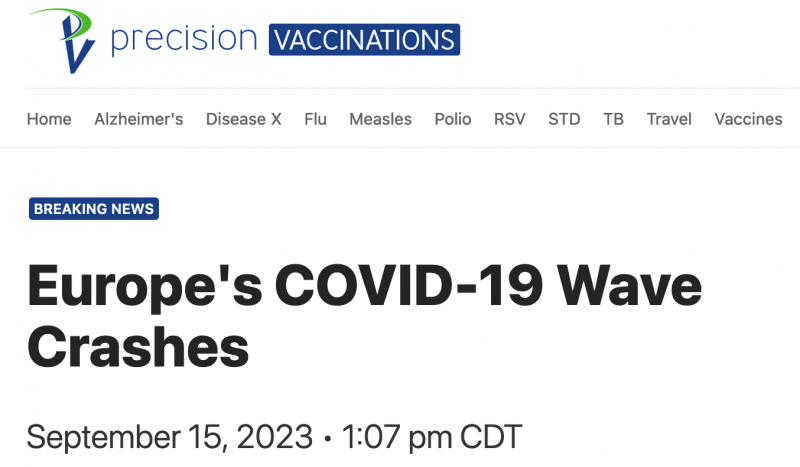Go to the Alzheimer's section
Viewport: 800px width, 467px height.
tap(138, 119)
